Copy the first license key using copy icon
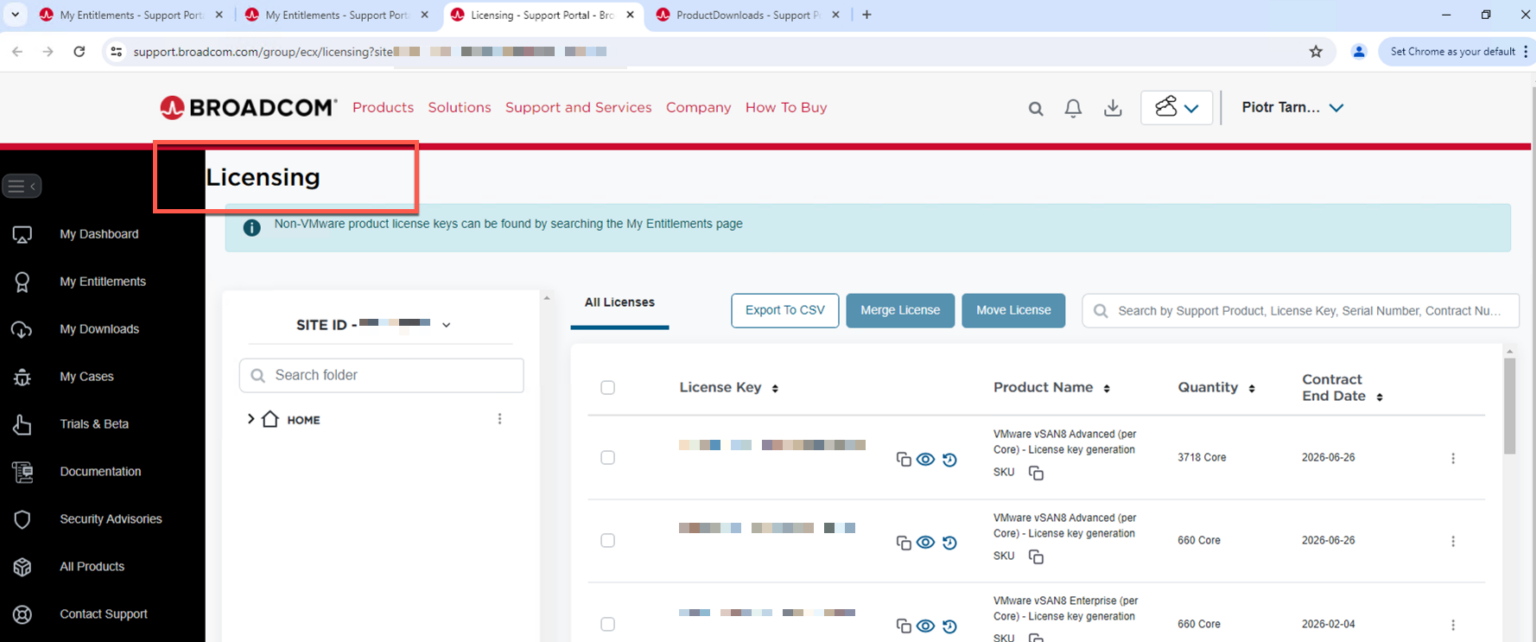This screenshot has width=1536, height=642. [903, 459]
